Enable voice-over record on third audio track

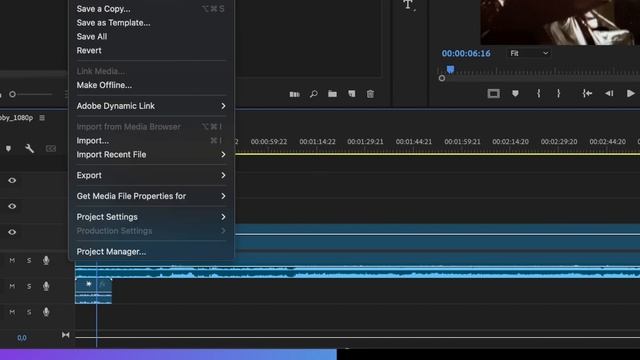(46, 312)
